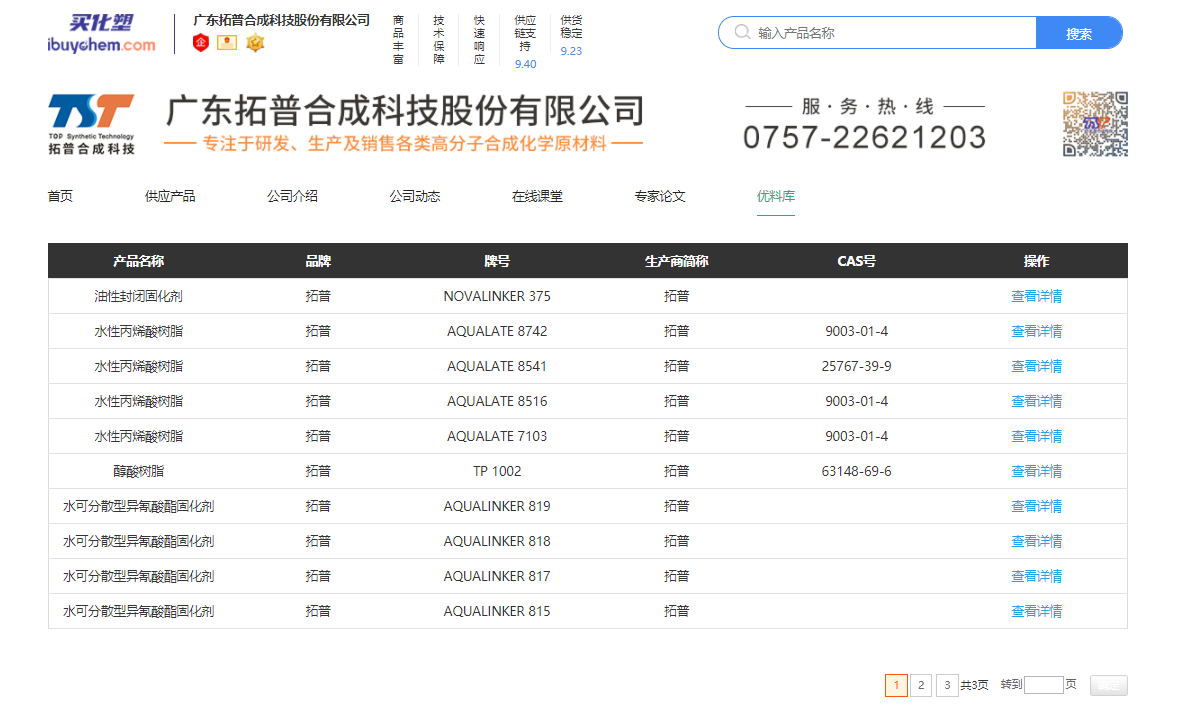Click the 快速响应 label
Image resolution: width=1177 pixels, height=712 pixels.
[479, 40]
